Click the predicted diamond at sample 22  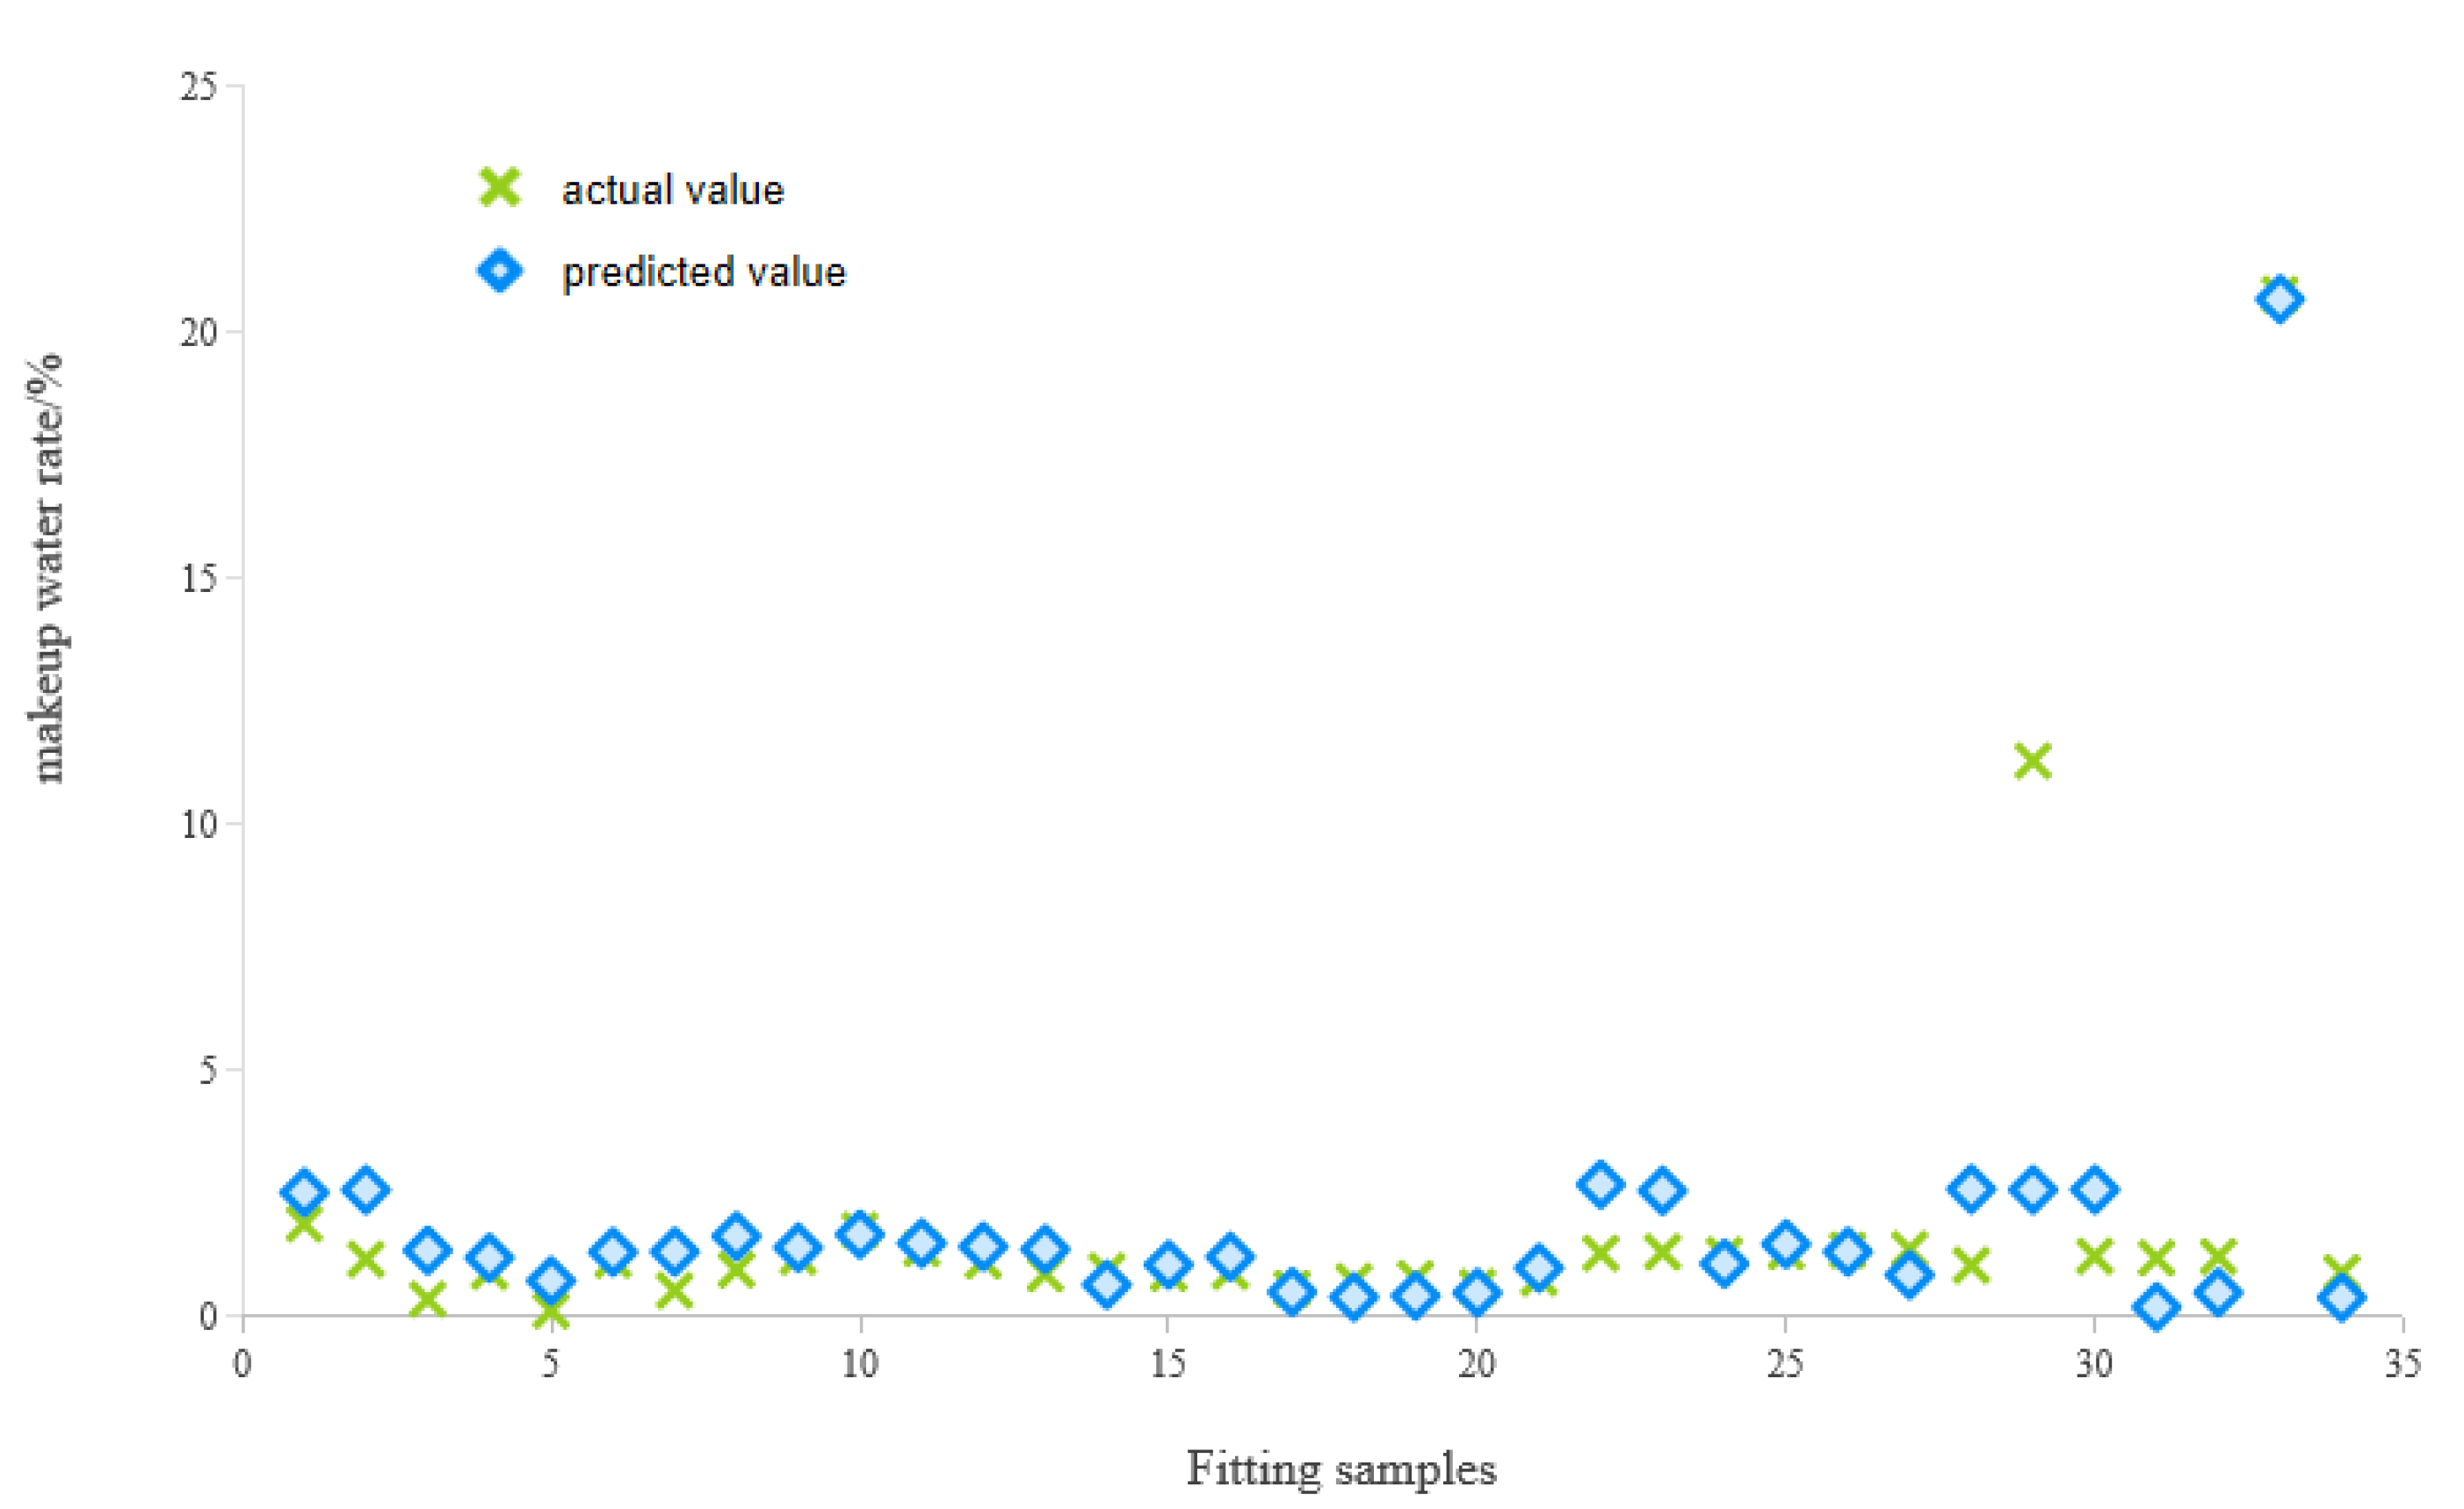coord(1600,1185)
